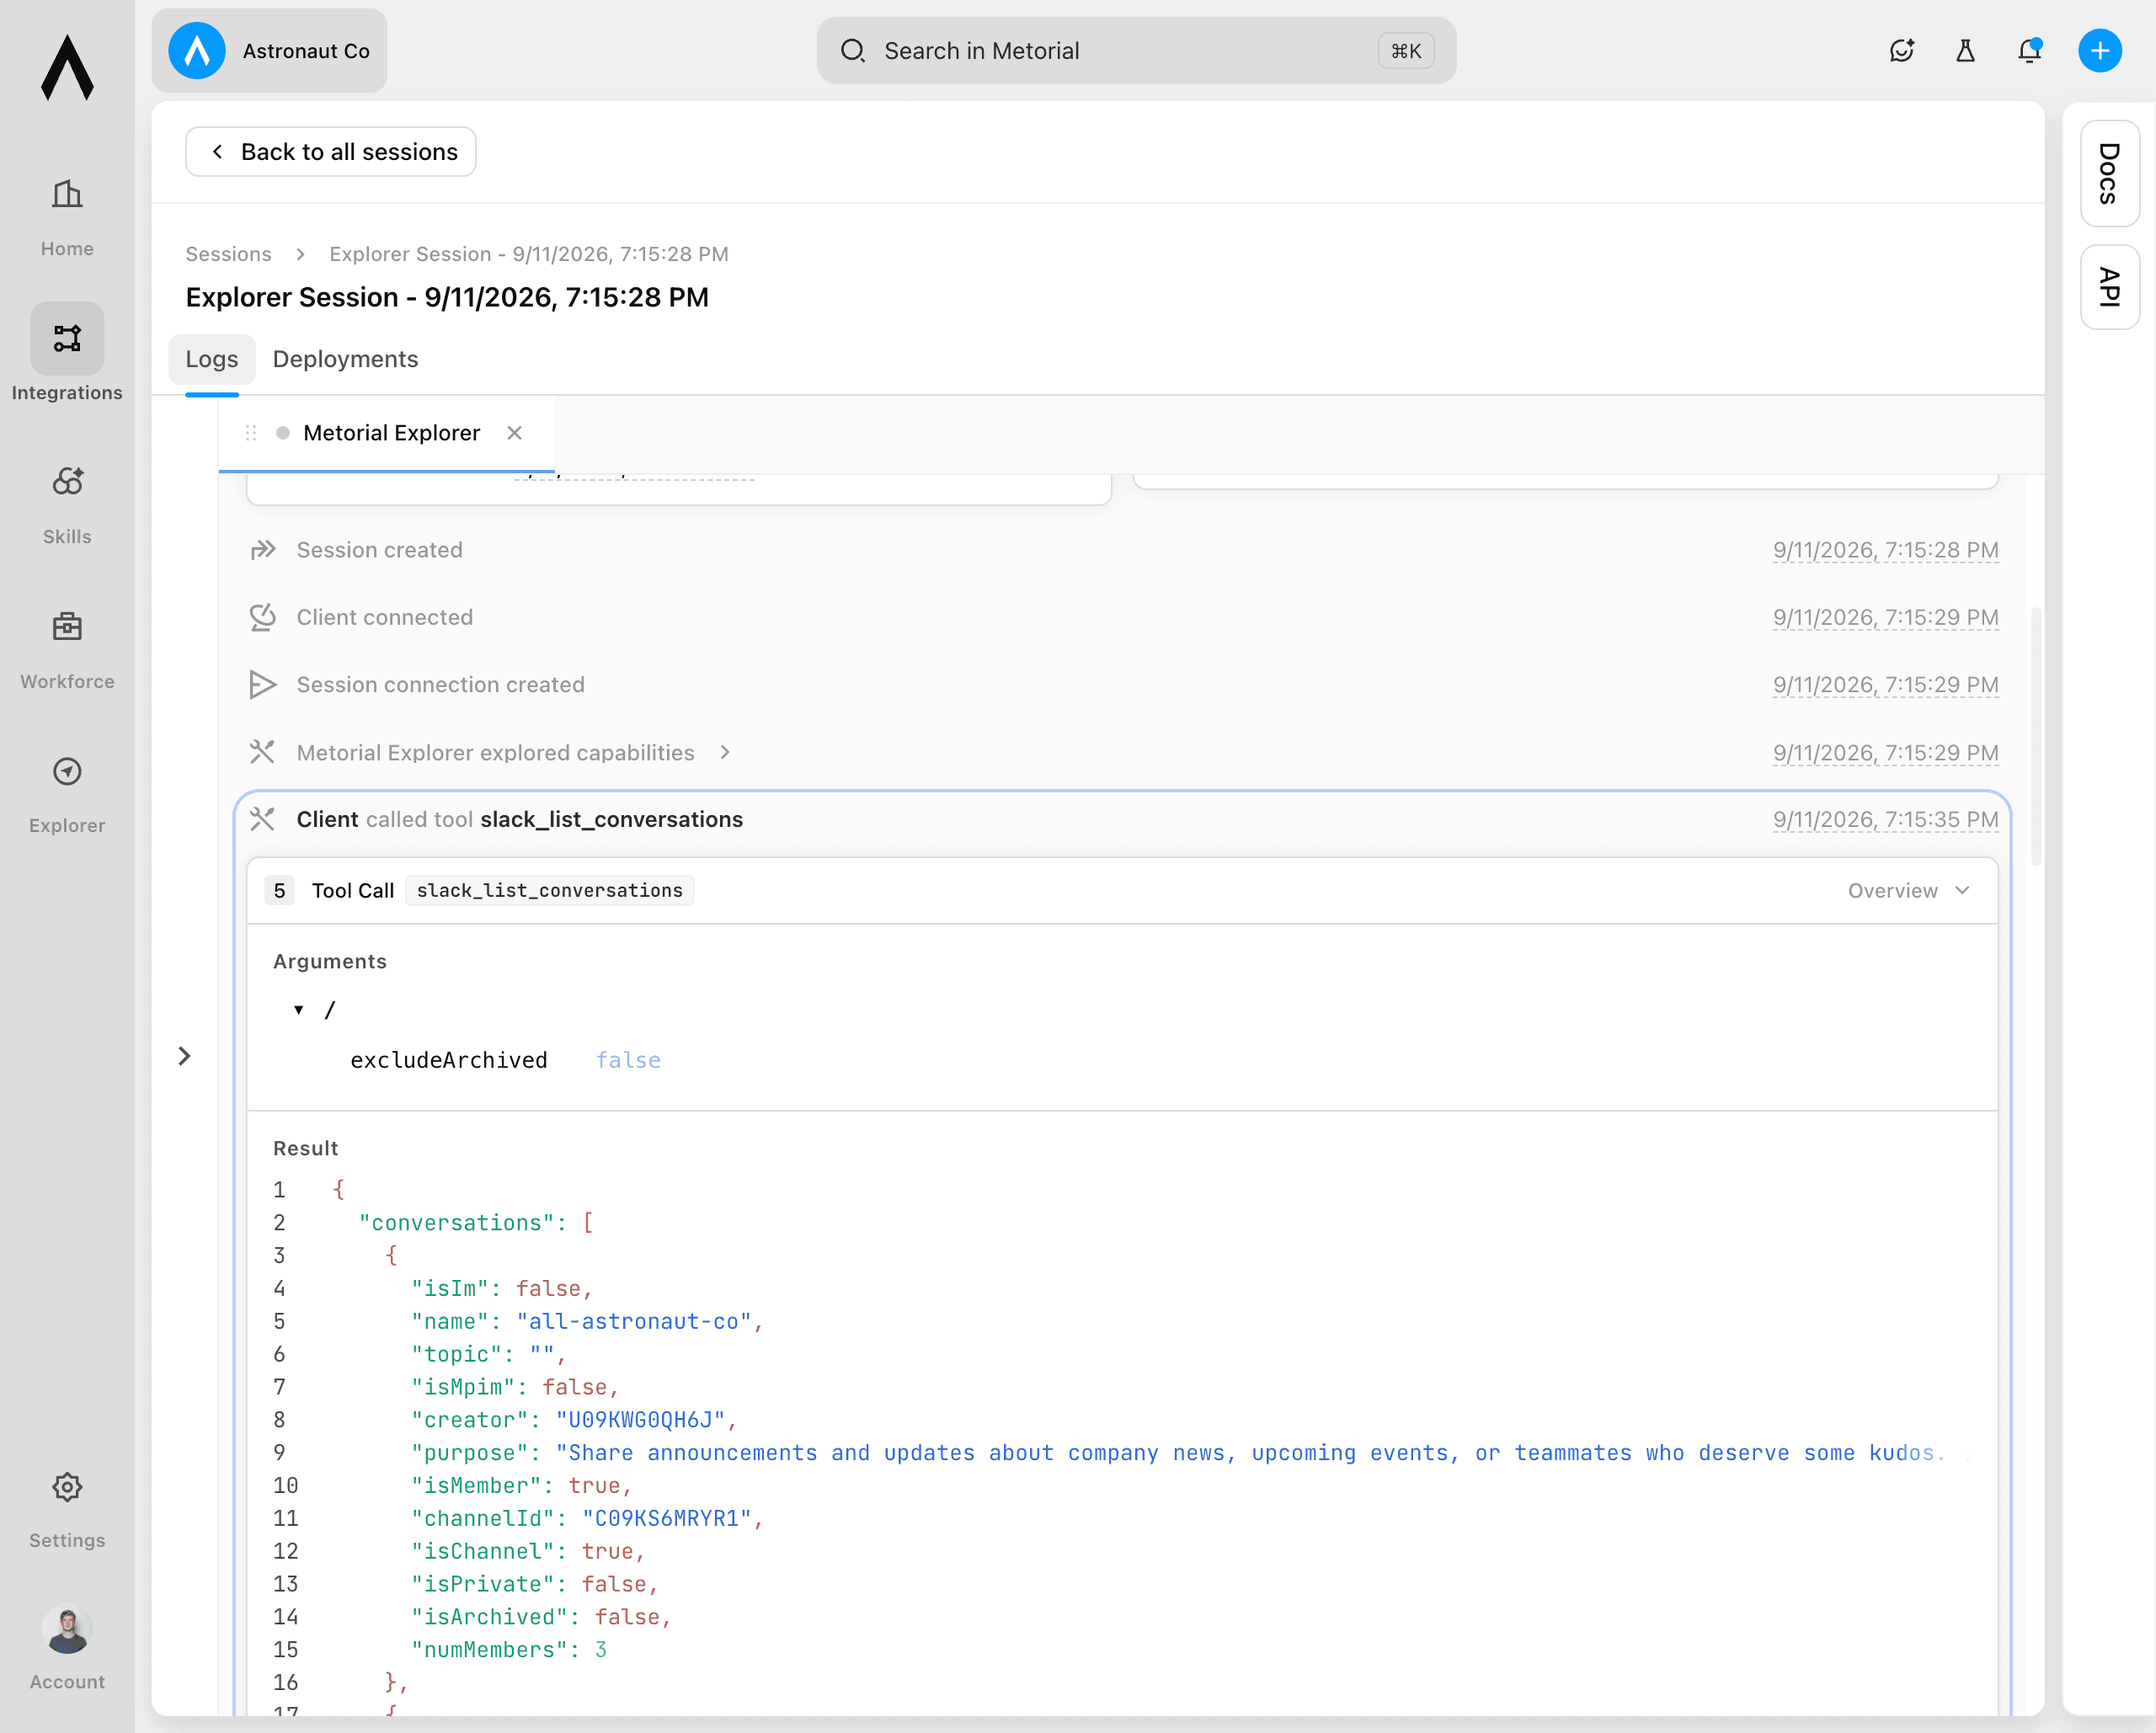Screen dimensions: 2156x1733
Task: Open Settings from the sidebar
Action: (67, 1508)
